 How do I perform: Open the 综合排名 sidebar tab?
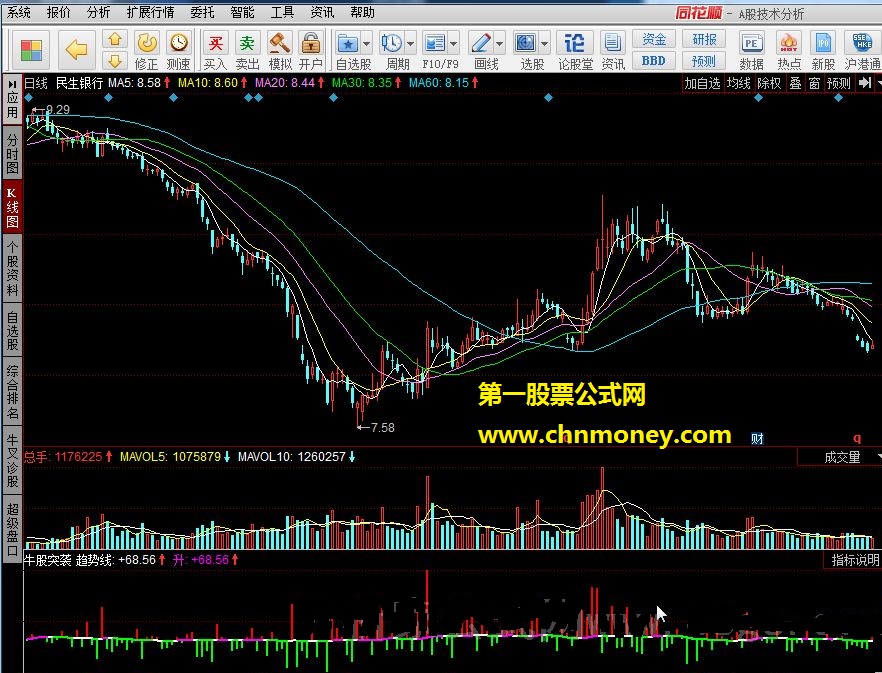(12, 392)
